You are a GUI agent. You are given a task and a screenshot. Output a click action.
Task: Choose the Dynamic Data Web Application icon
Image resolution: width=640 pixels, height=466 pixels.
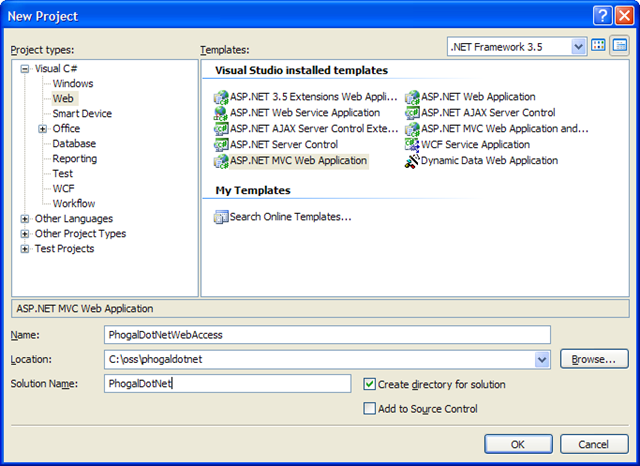tap(412, 161)
